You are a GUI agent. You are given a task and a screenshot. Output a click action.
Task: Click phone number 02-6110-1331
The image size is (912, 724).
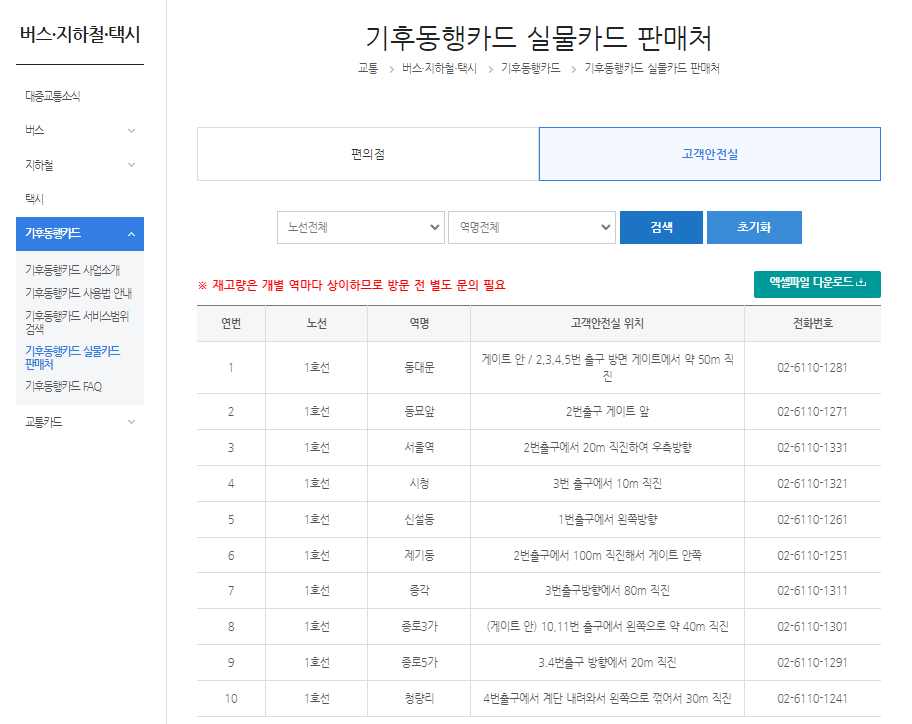point(813,448)
